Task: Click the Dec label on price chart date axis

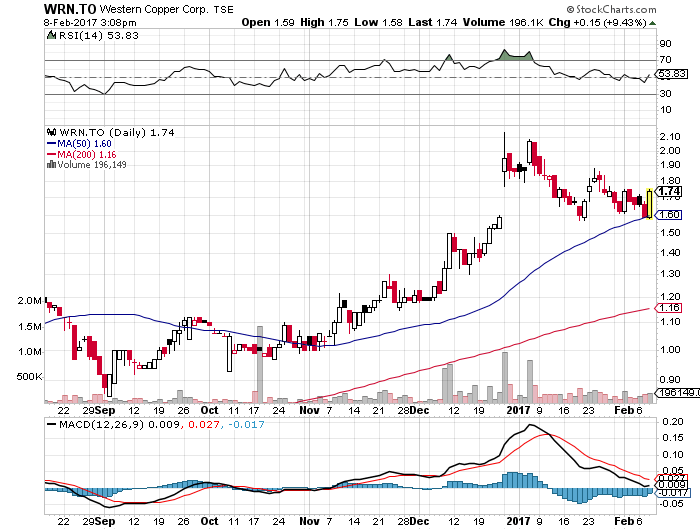Action: [x=420, y=410]
